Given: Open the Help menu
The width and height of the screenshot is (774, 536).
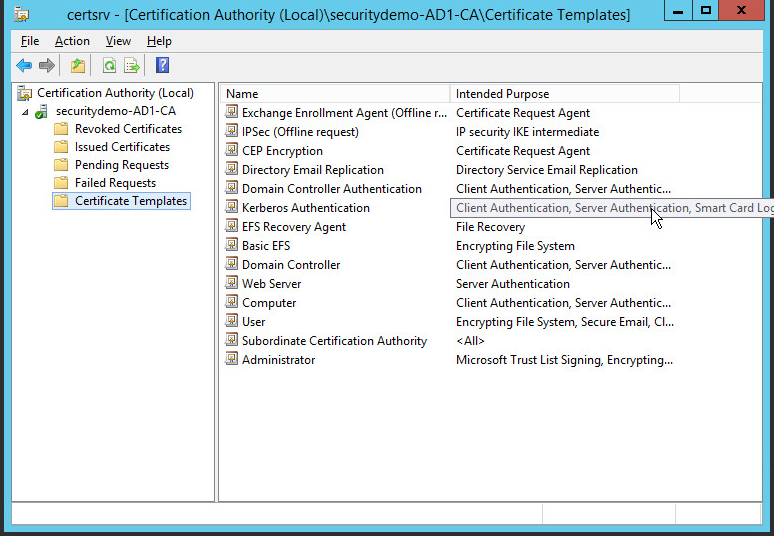Looking at the screenshot, I should click(x=159, y=41).
